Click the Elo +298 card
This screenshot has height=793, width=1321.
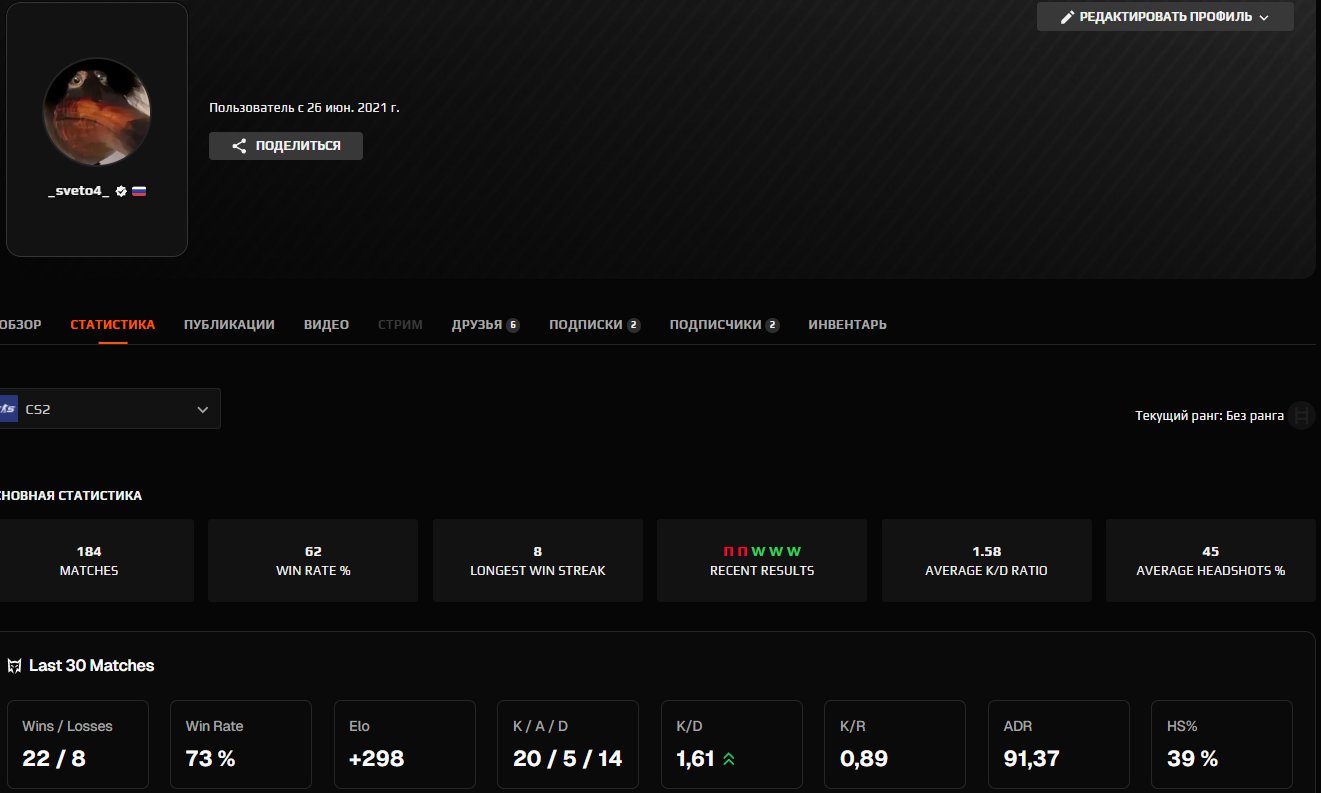point(405,744)
